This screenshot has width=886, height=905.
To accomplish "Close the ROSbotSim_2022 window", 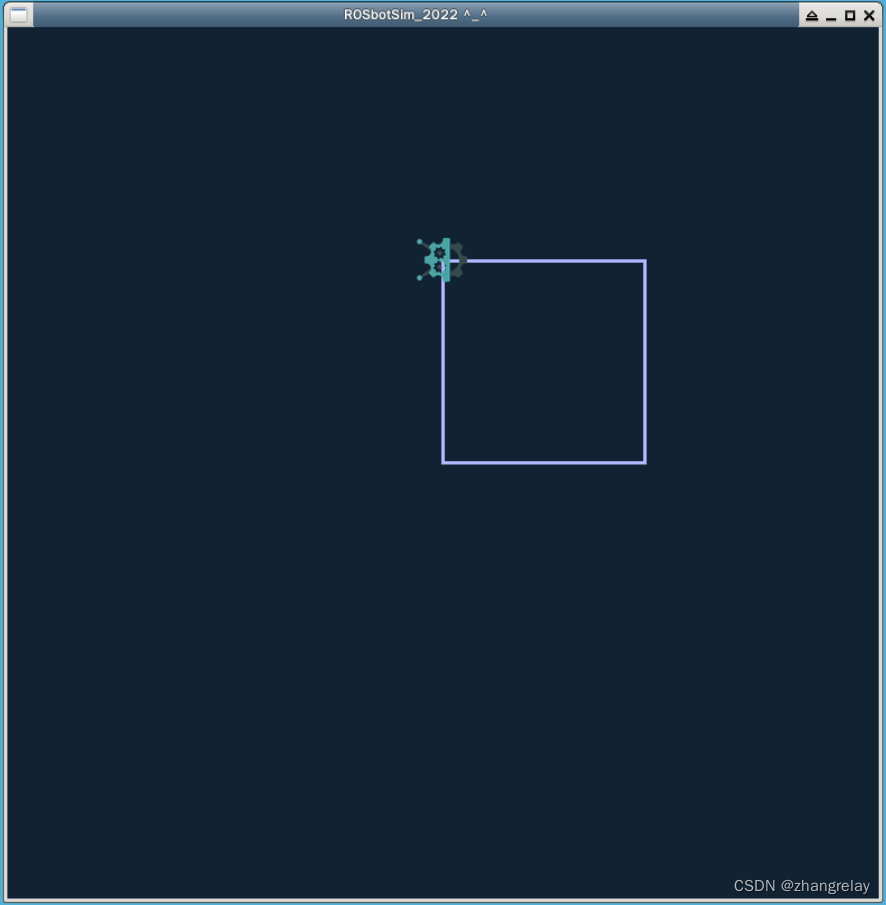I will click(x=869, y=16).
